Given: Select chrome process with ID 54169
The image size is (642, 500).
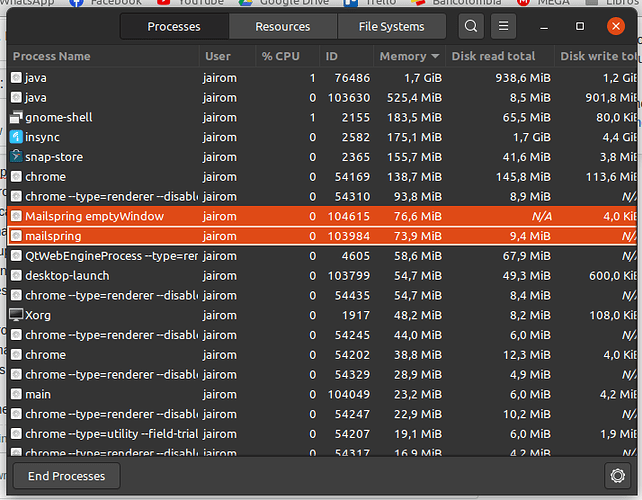Looking at the screenshot, I should point(322,176).
